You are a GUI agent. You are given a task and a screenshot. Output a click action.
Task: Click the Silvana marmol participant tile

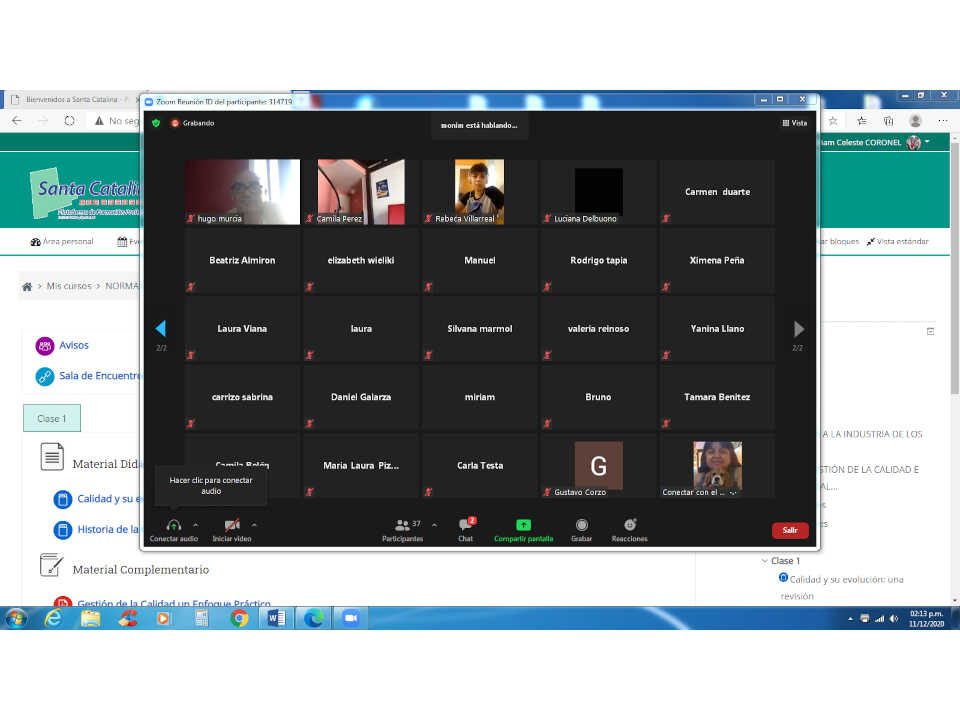click(x=480, y=329)
